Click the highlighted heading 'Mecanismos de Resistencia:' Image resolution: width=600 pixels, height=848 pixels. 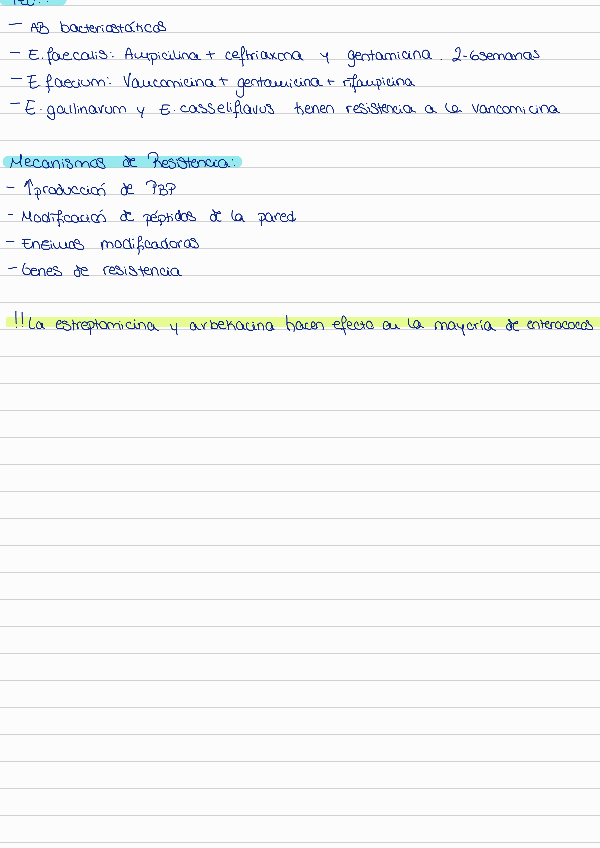tap(122, 162)
